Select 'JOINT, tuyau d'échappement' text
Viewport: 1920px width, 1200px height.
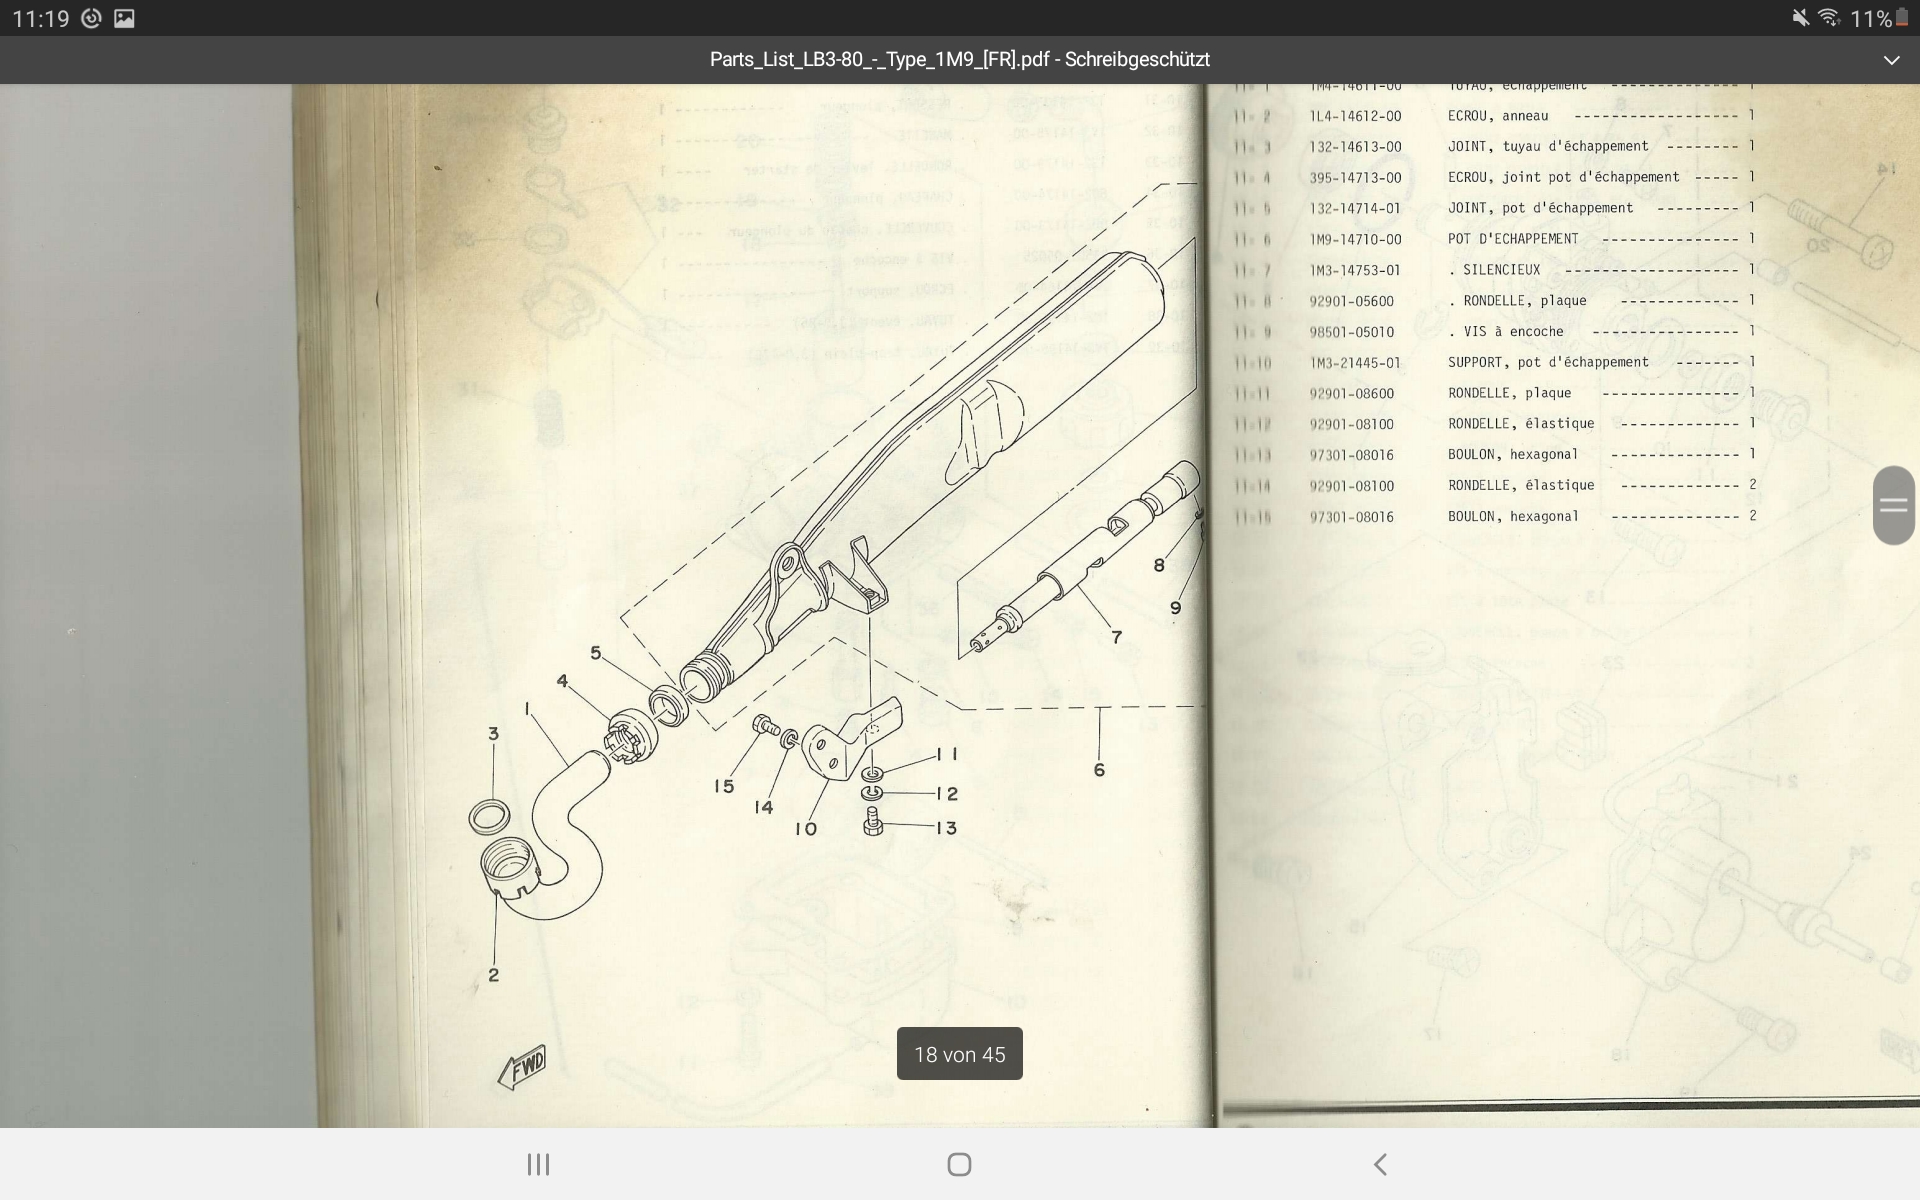[x=1548, y=146]
